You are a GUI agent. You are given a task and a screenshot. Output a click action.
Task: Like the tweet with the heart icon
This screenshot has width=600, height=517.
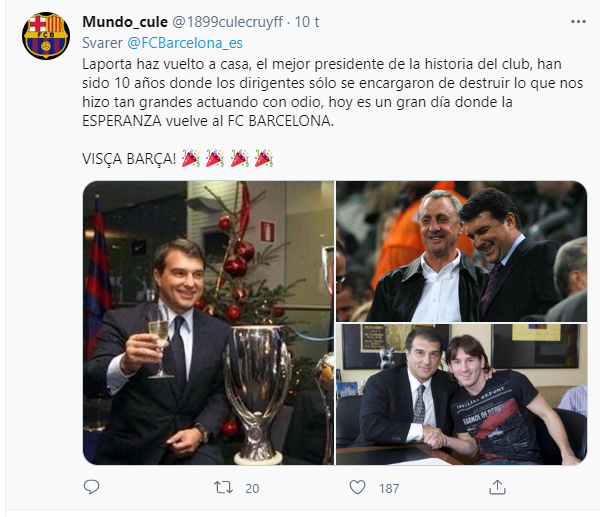tap(359, 487)
